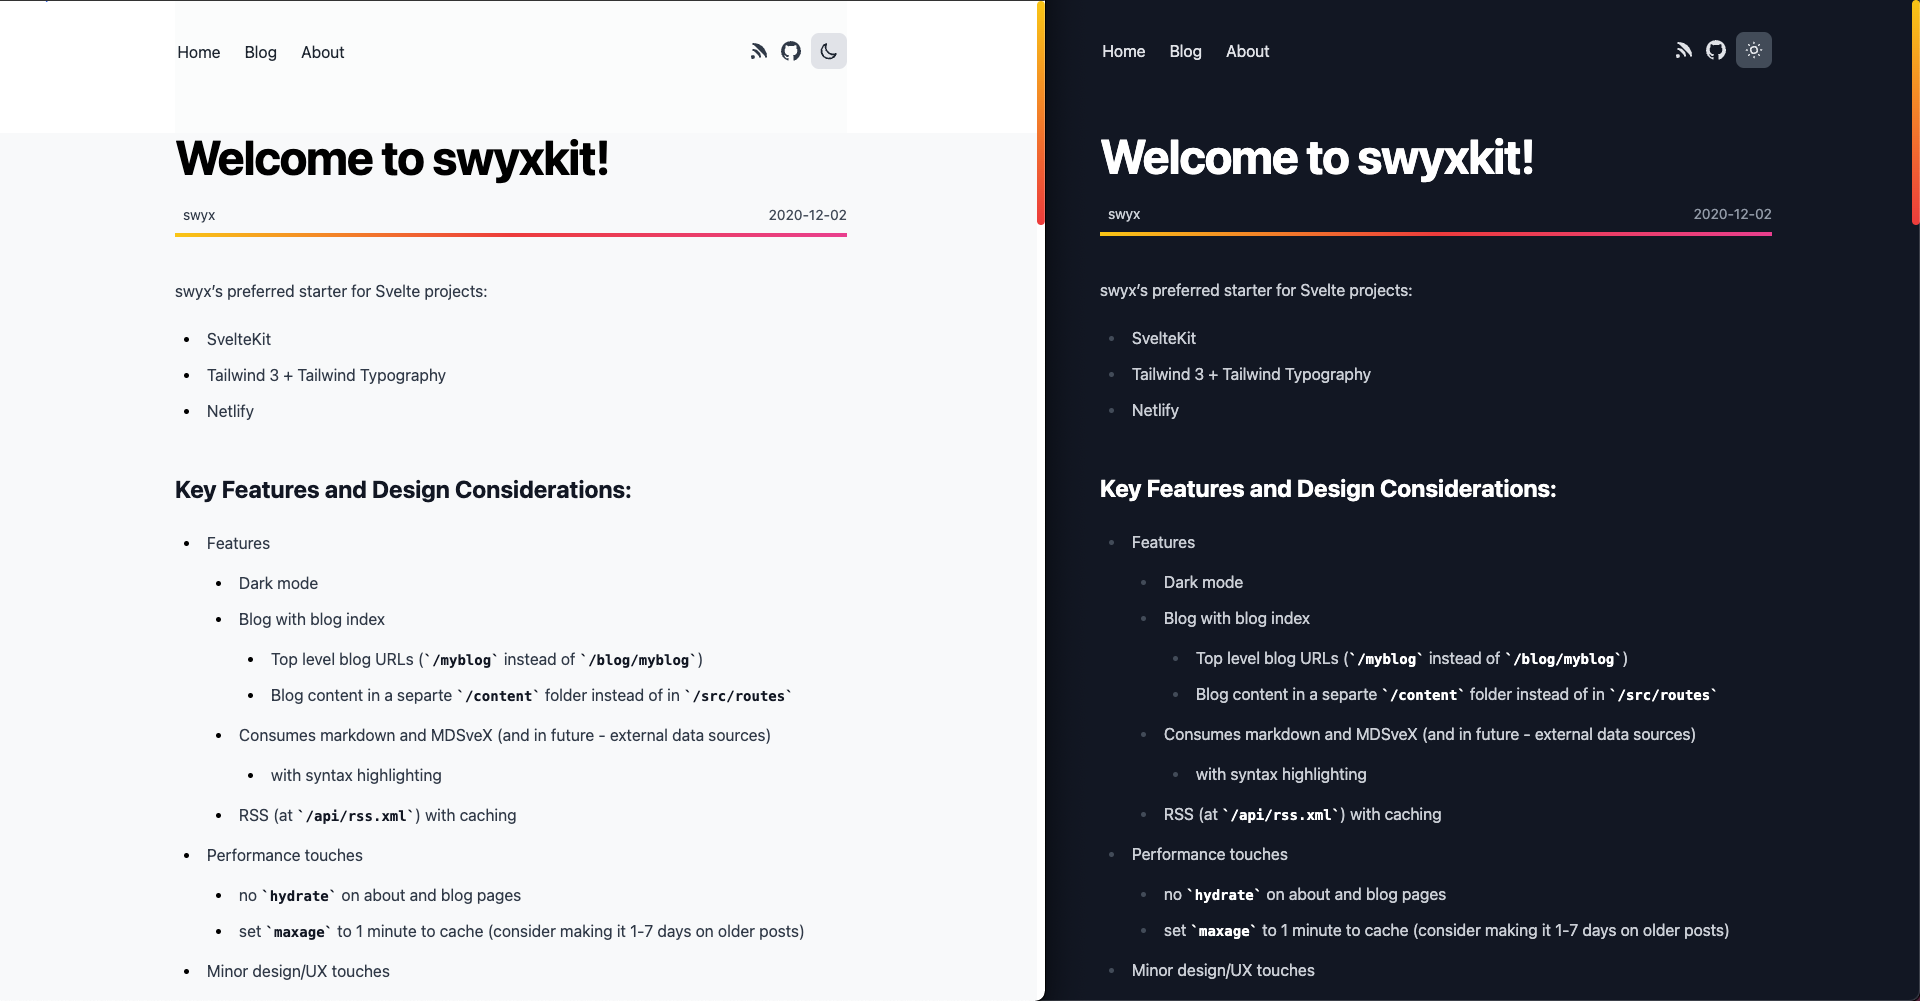Open GitHub icon in dark window

[x=1716, y=50]
